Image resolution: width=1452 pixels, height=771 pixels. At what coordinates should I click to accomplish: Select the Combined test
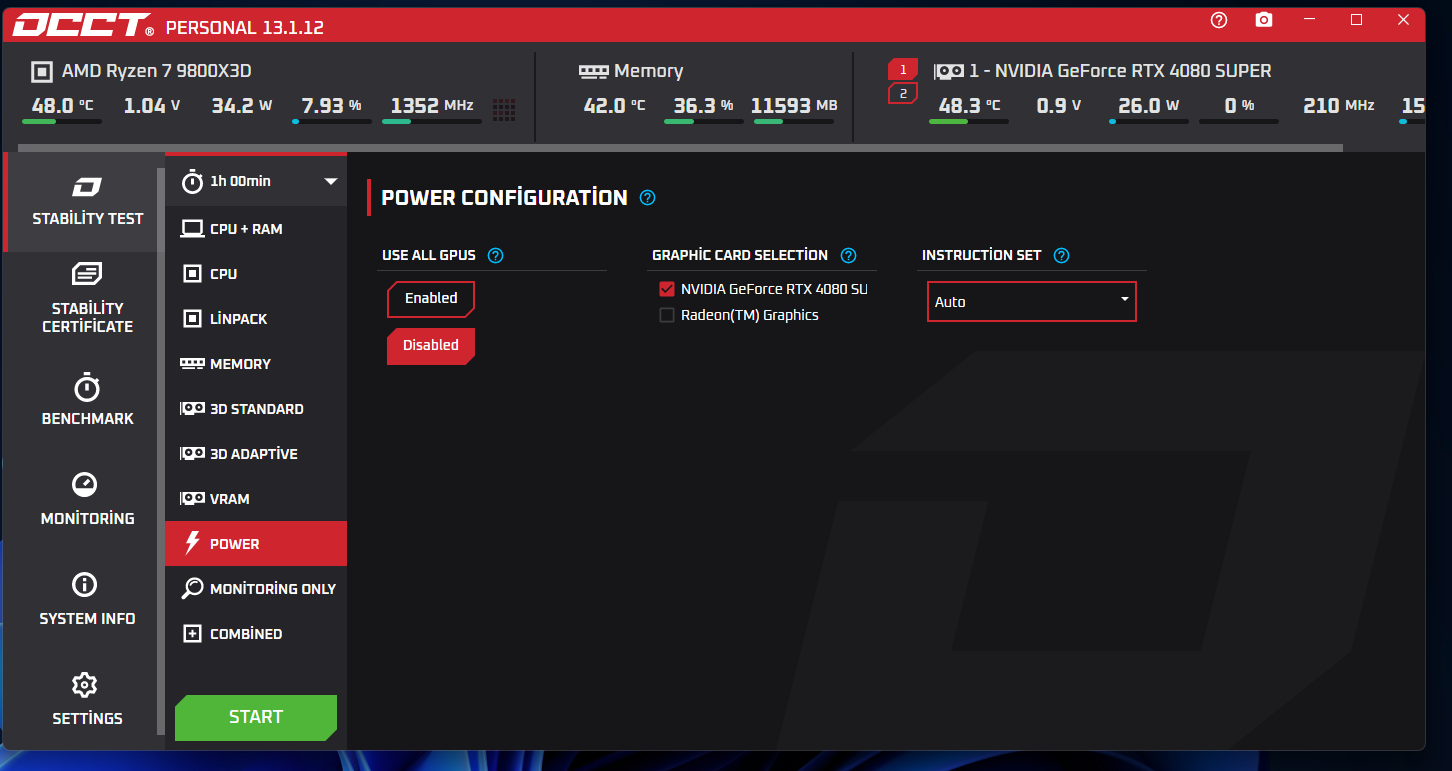point(256,634)
